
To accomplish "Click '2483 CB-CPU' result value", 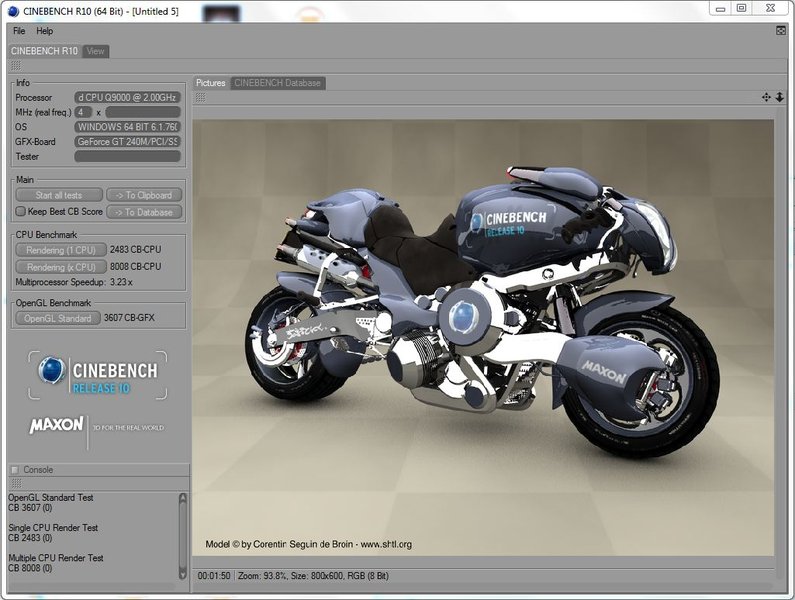I will click(x=135, y=250).
